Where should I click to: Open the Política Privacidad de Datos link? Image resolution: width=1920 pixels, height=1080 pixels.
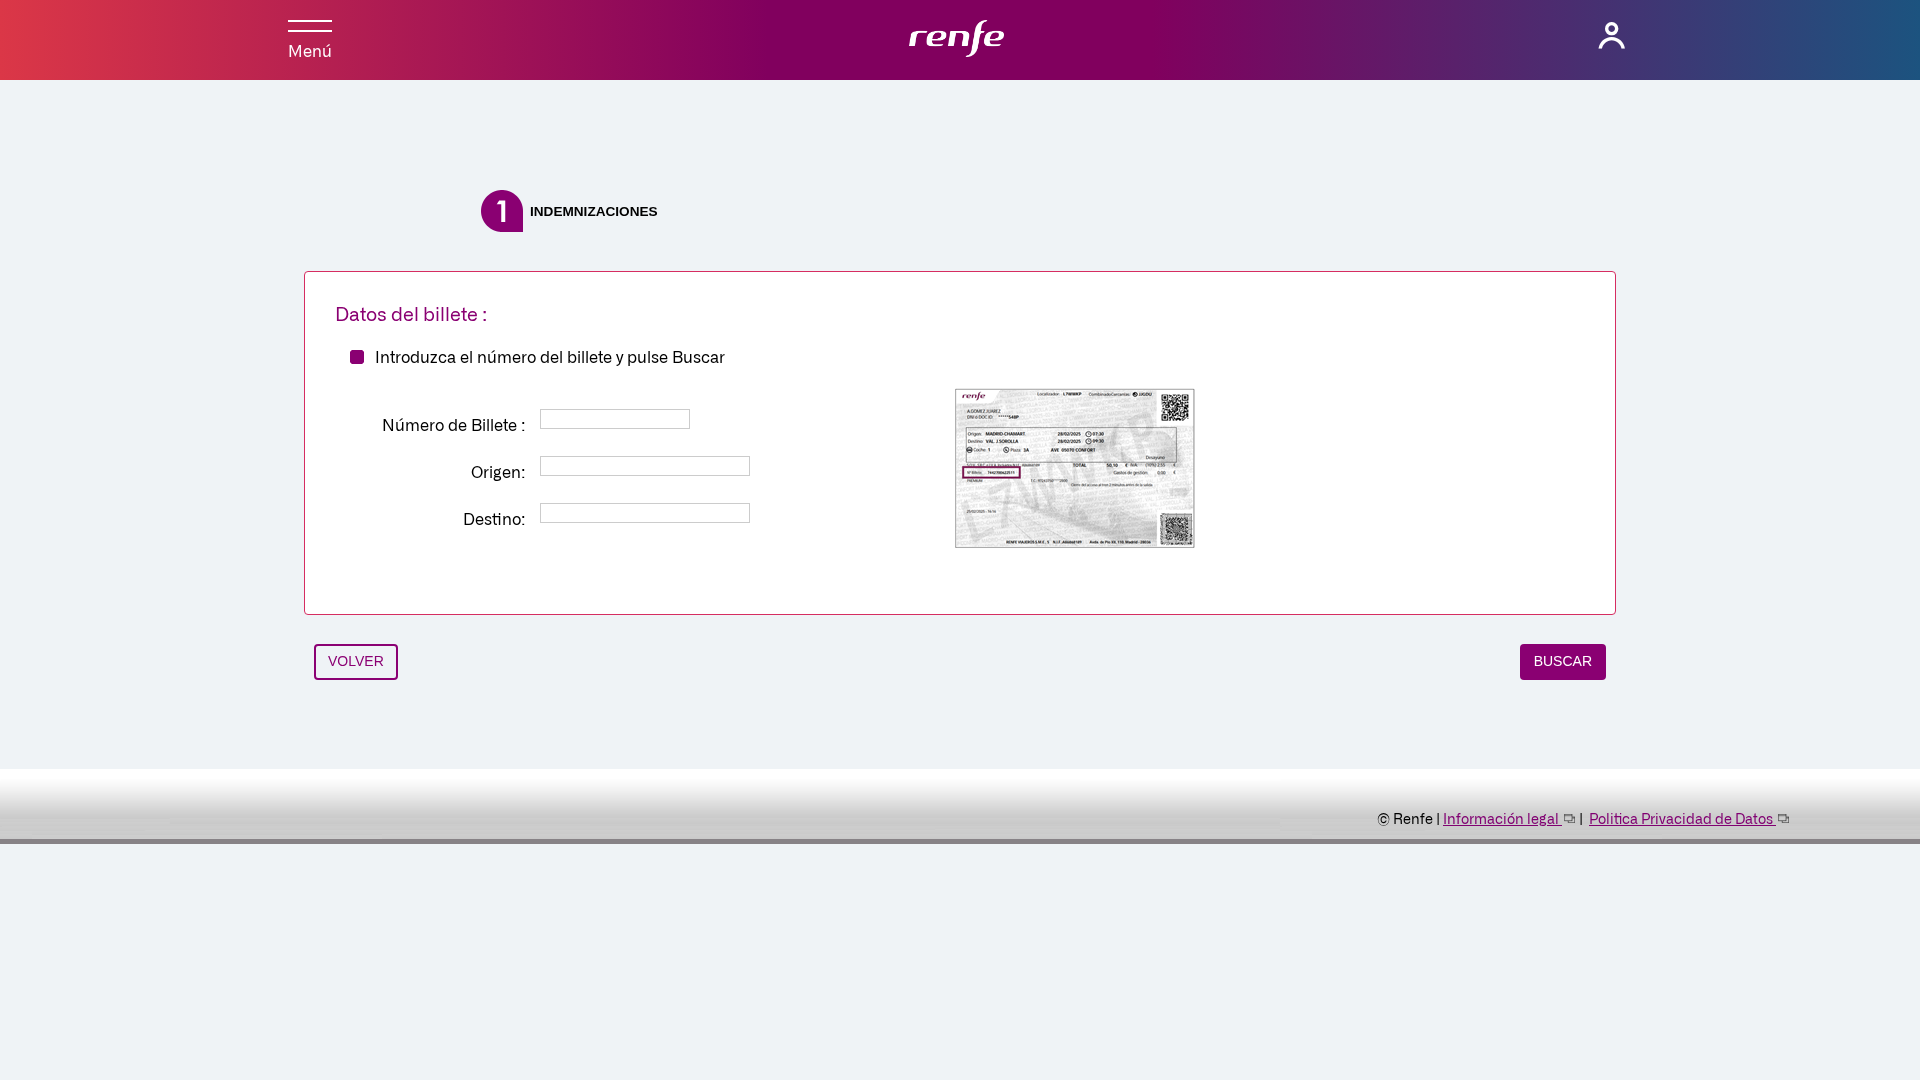1681,819
